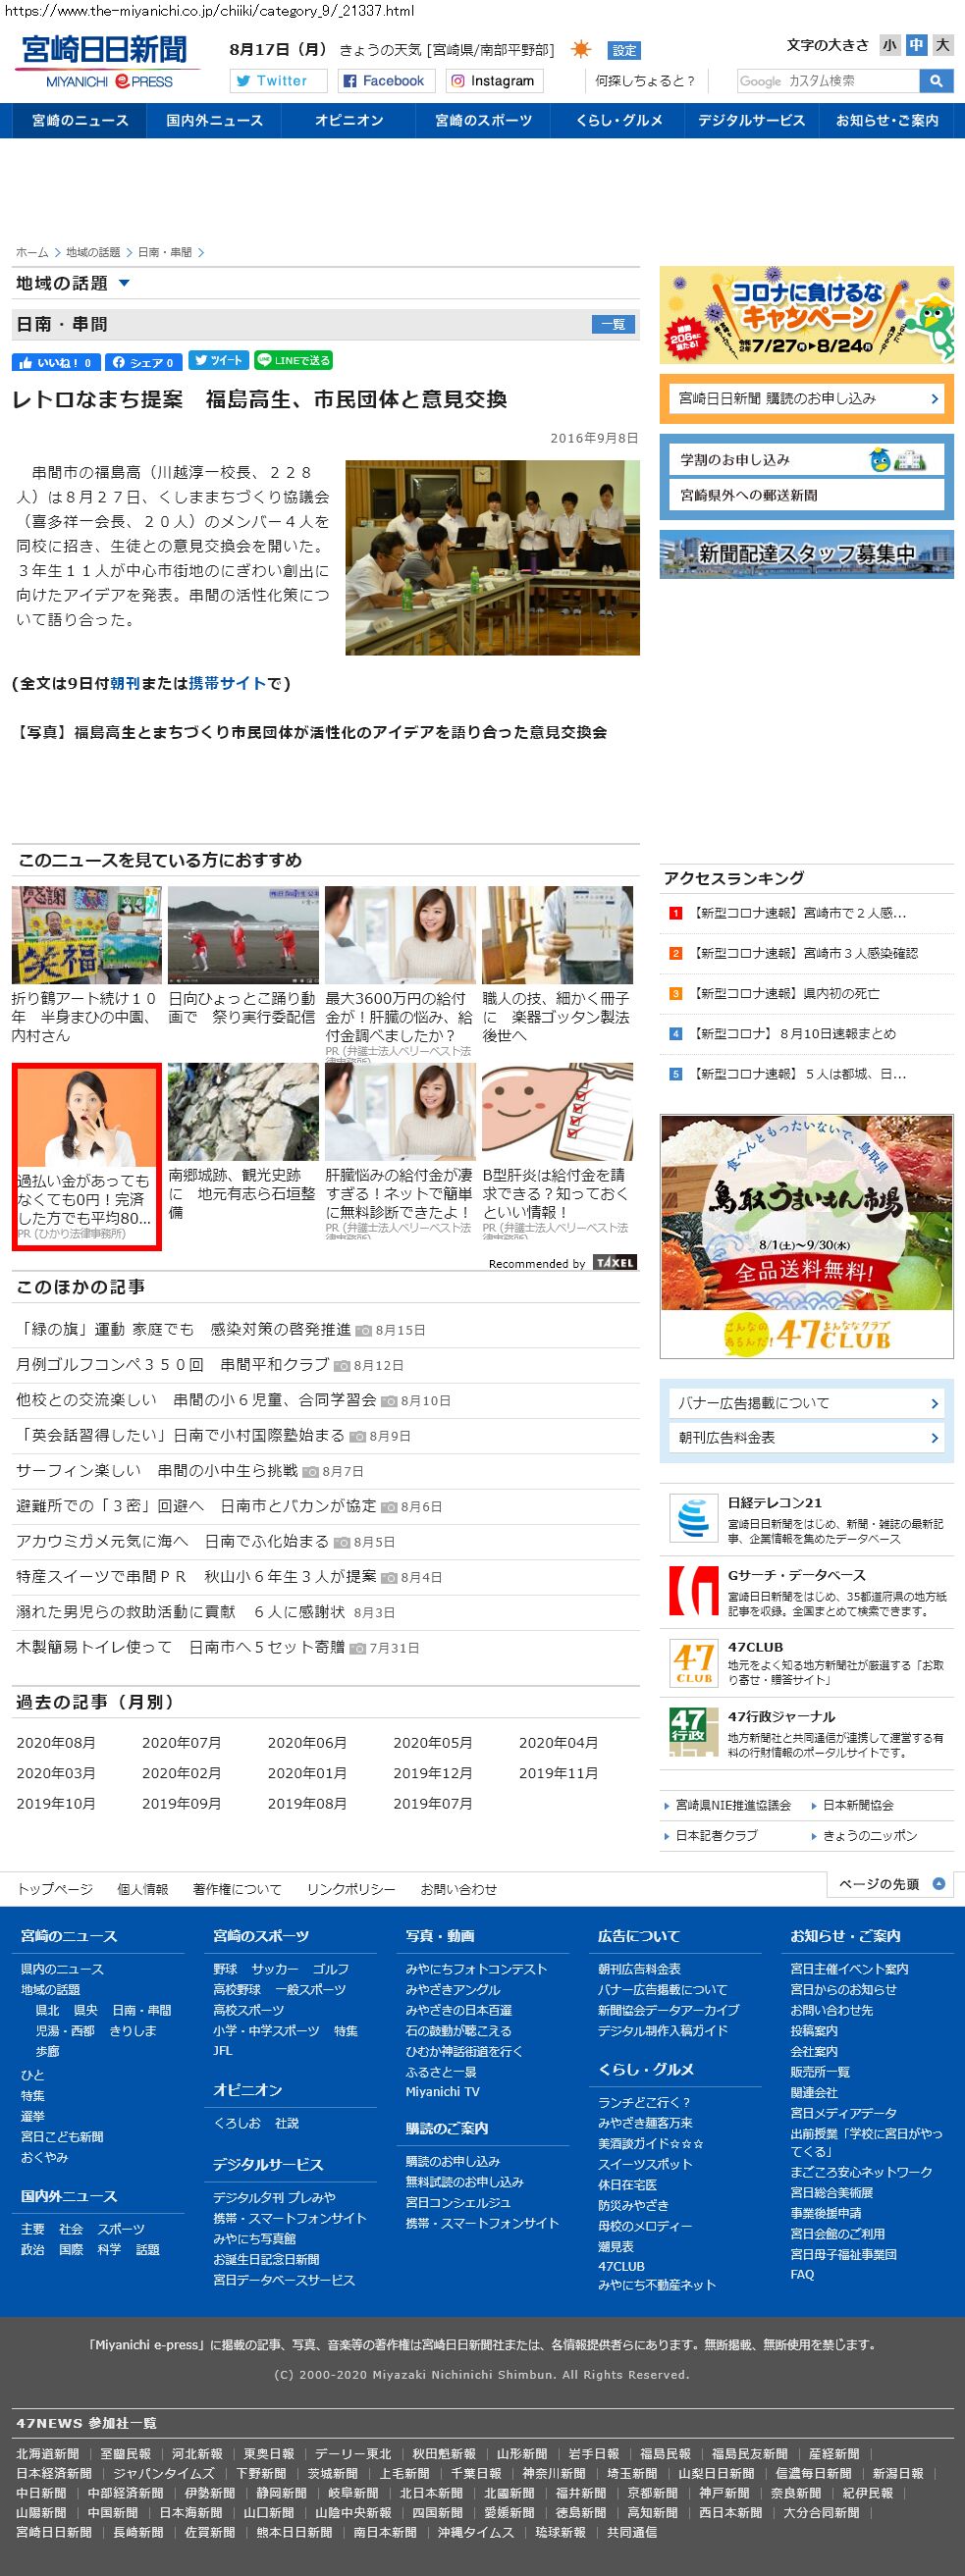The height and width of the screenshot is (2576, 965).
Task: Open ranking item 1 宮崎市で2人感染
Action: [x=800, y=913]
